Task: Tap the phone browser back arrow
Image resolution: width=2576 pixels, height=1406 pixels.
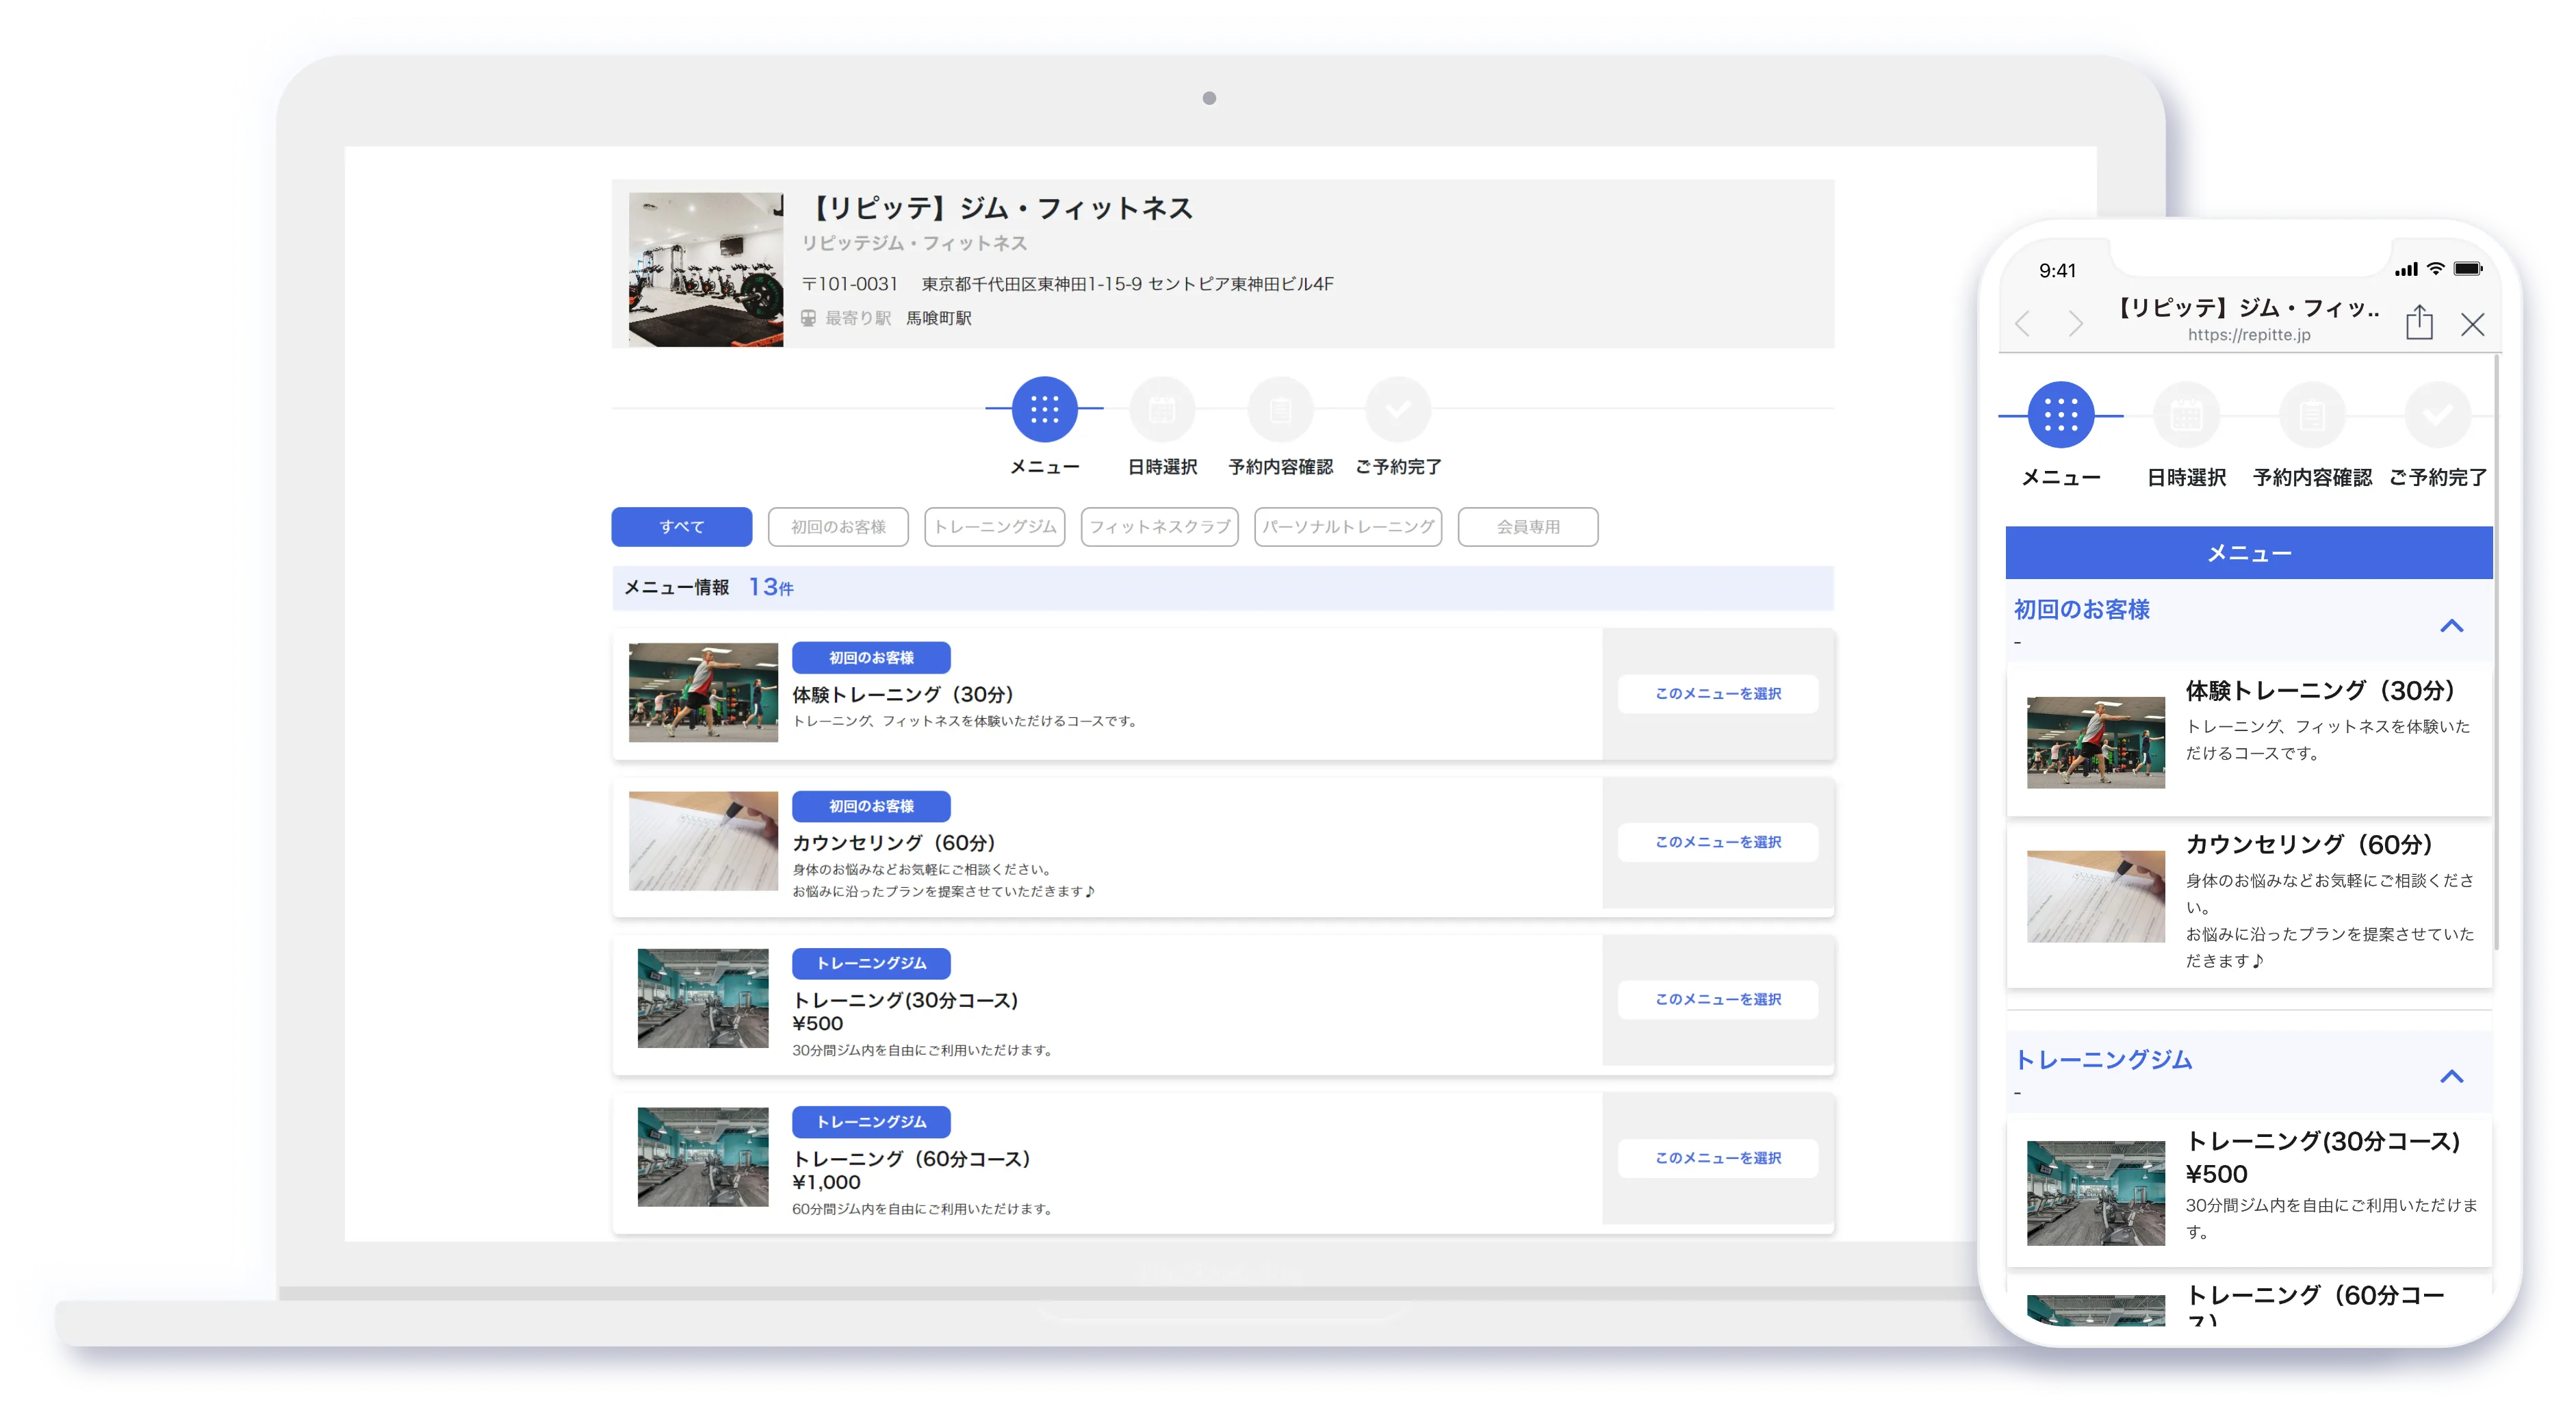Action: 2023,324
